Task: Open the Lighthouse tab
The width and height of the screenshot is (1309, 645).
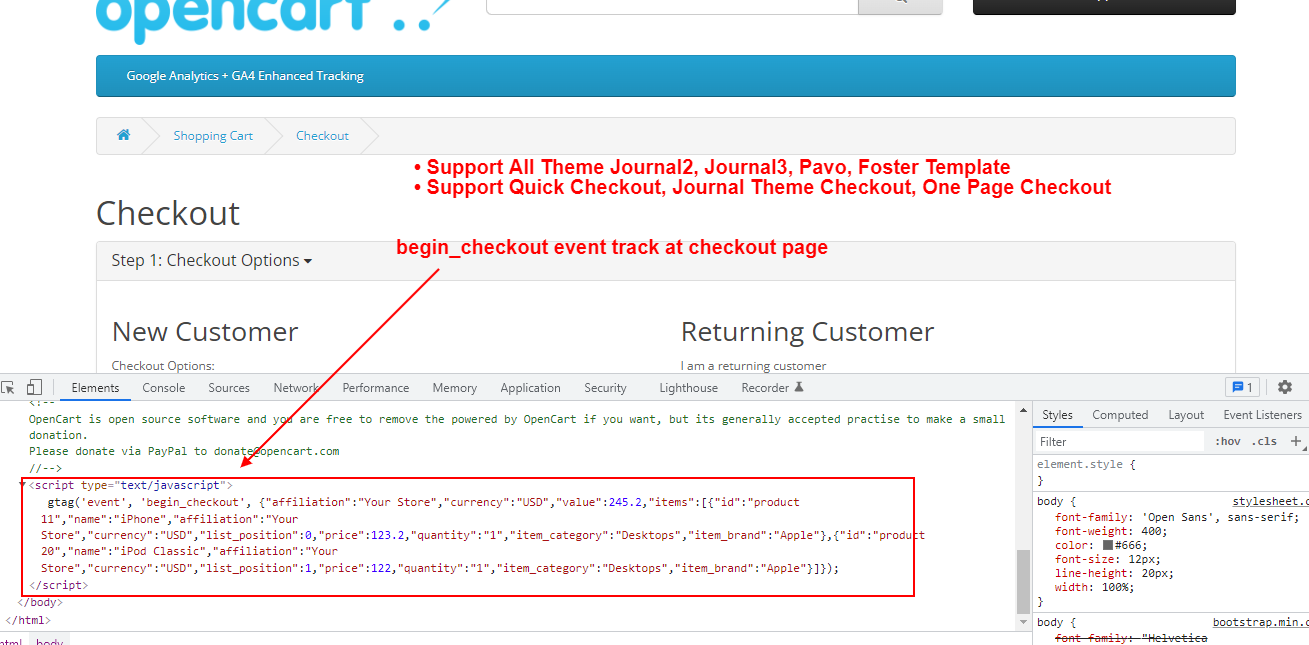Action: click(688, 388)
